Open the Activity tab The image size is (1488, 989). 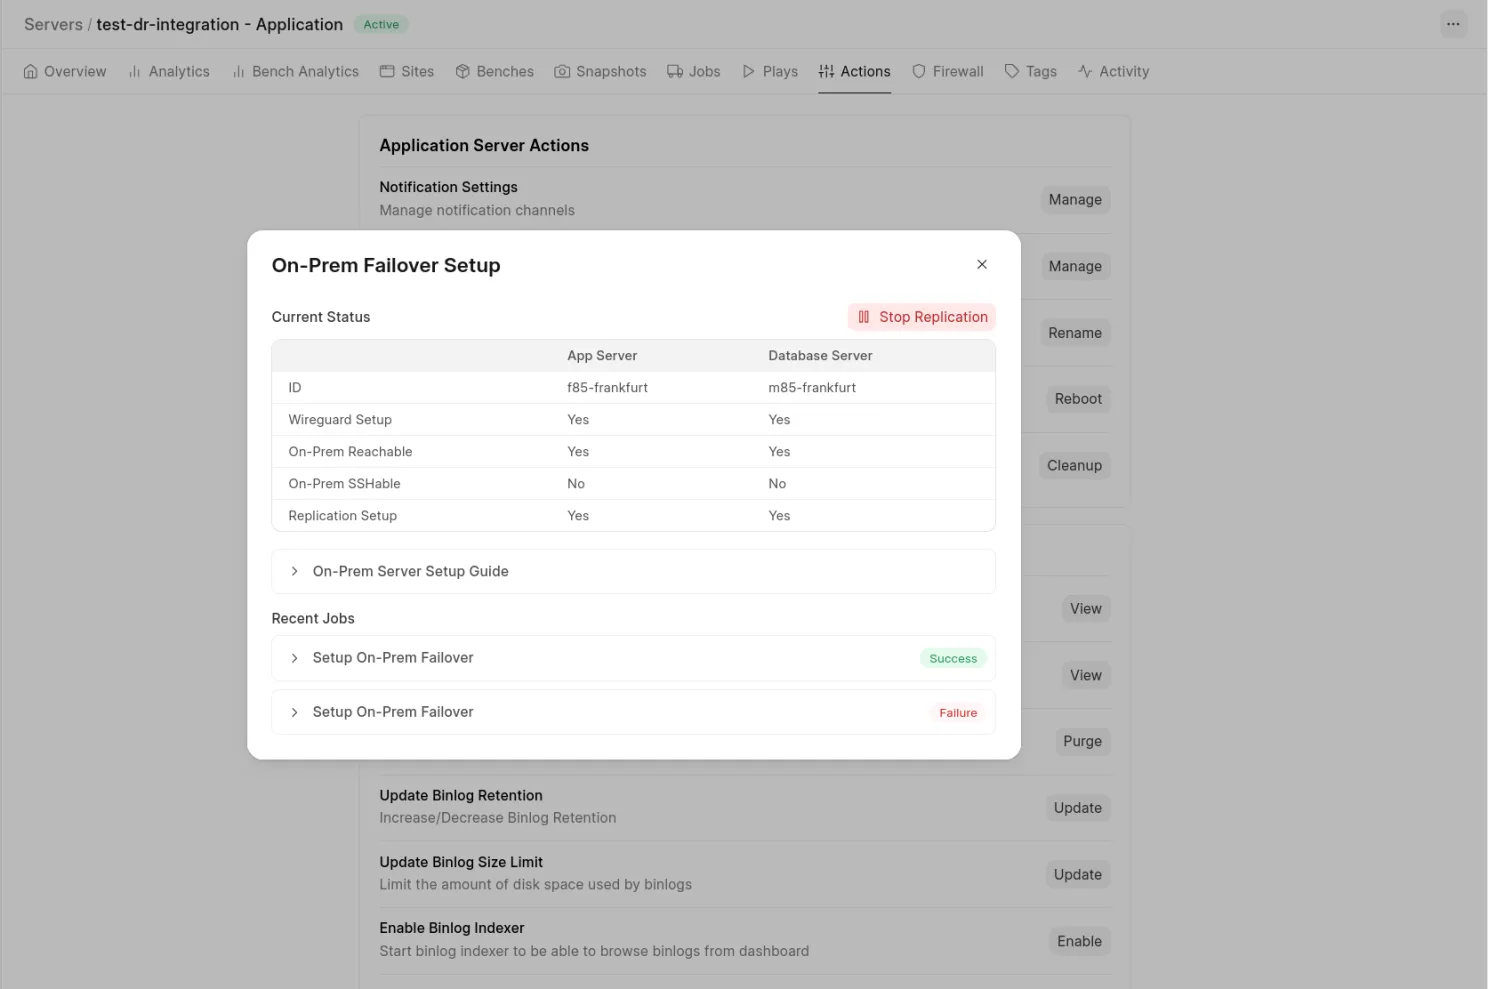(1113, 72)
